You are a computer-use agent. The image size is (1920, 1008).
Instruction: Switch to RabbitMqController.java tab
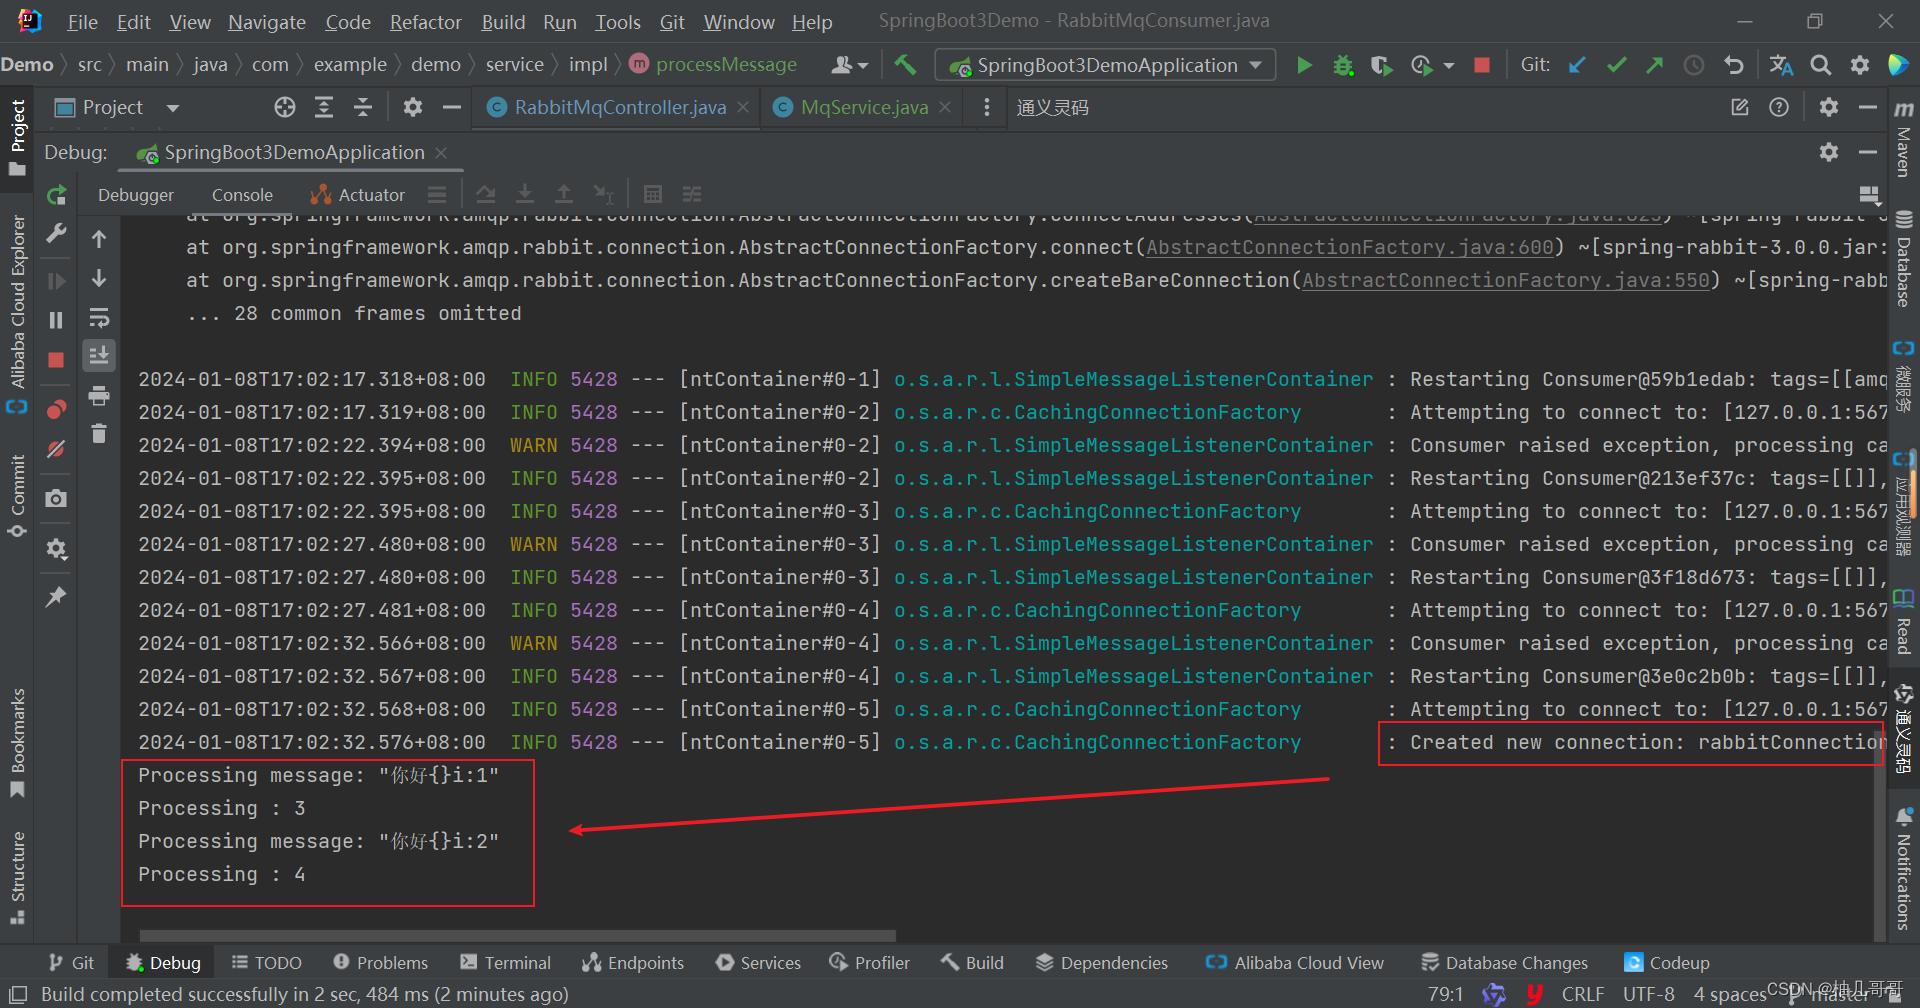(619, 107)
